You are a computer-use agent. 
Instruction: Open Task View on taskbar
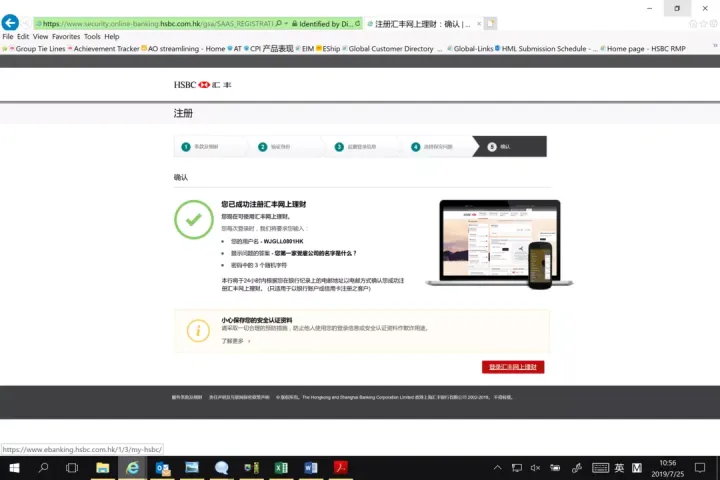click(72, 468)
